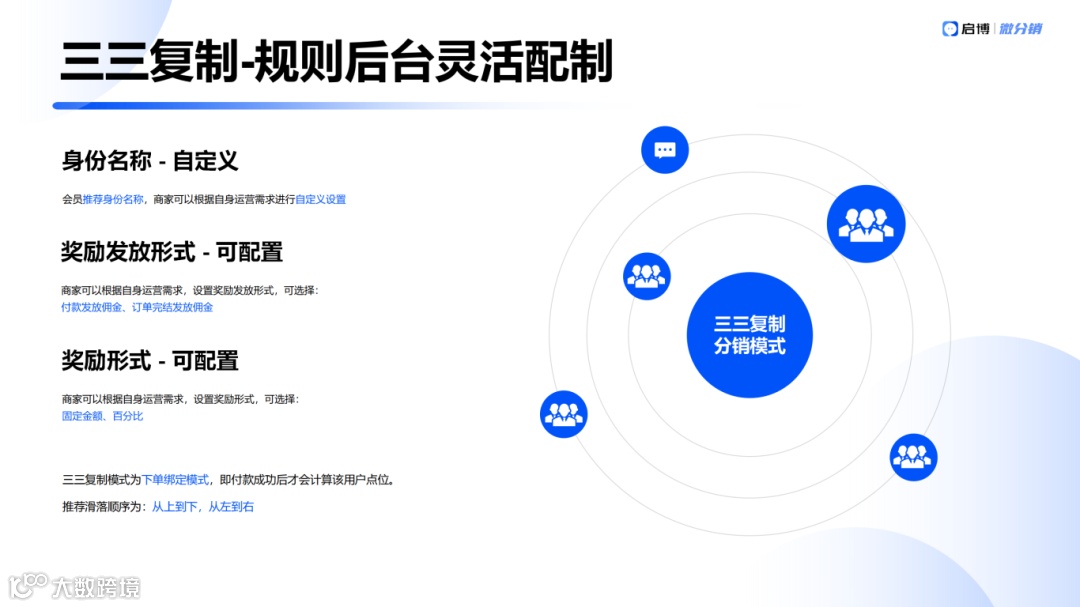Click the bottom-left people group icon

pyautogui.click(x=563, y=414)
